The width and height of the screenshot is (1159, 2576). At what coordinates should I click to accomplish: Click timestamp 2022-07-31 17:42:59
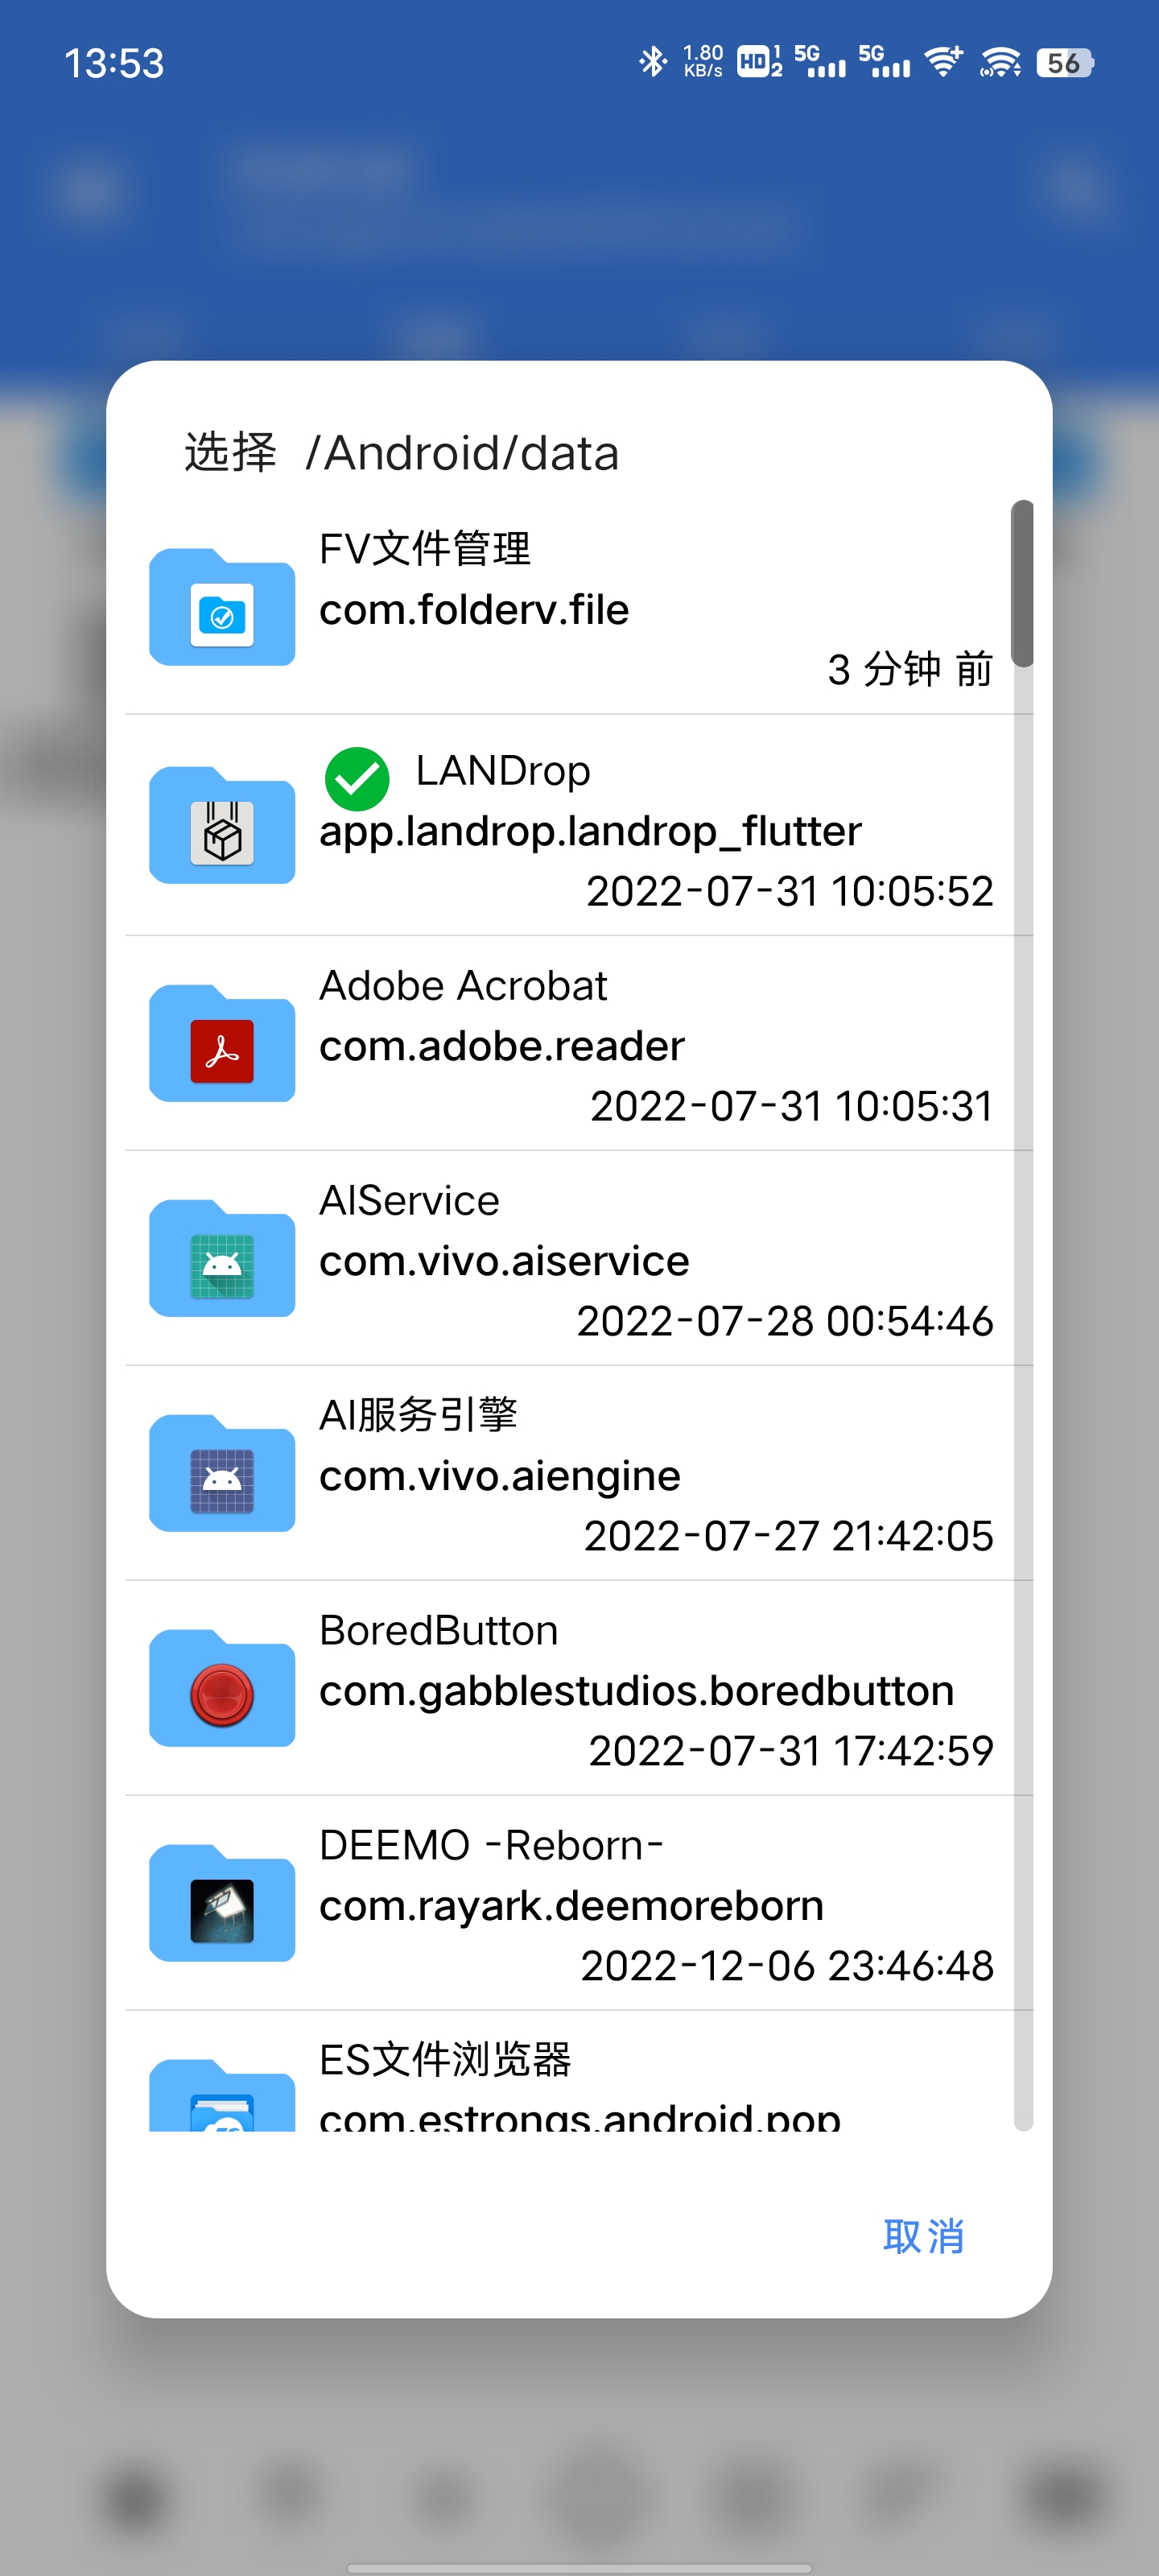[791, 1751]
